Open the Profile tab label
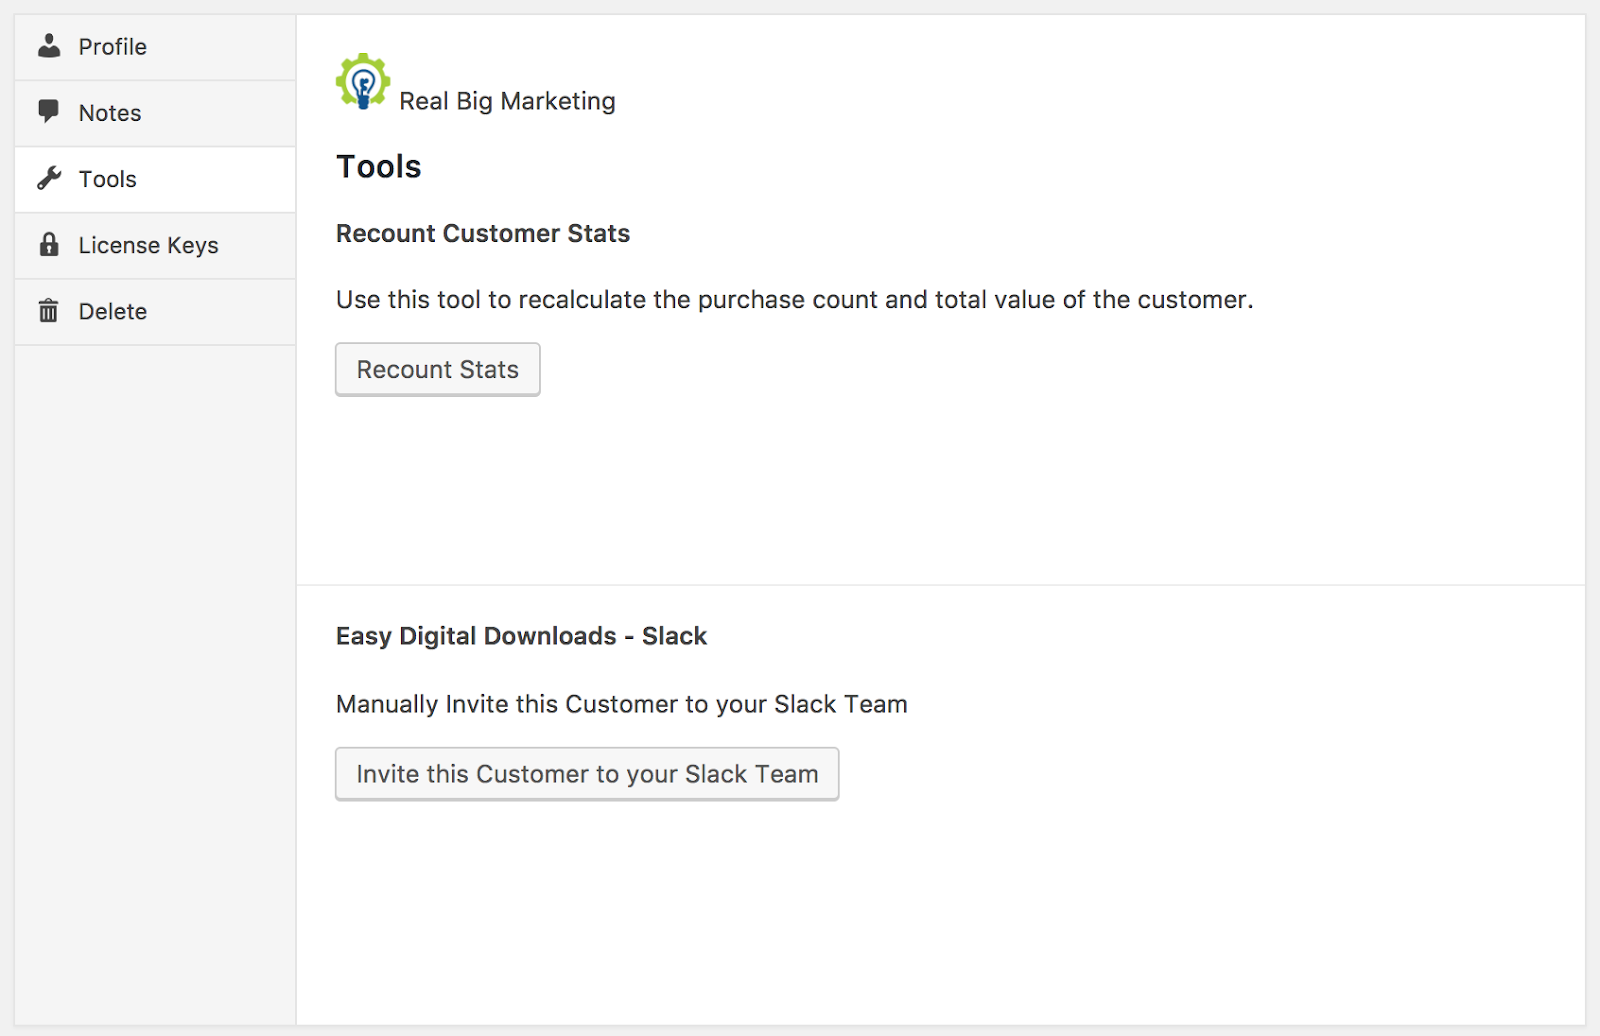 [113, 47]
